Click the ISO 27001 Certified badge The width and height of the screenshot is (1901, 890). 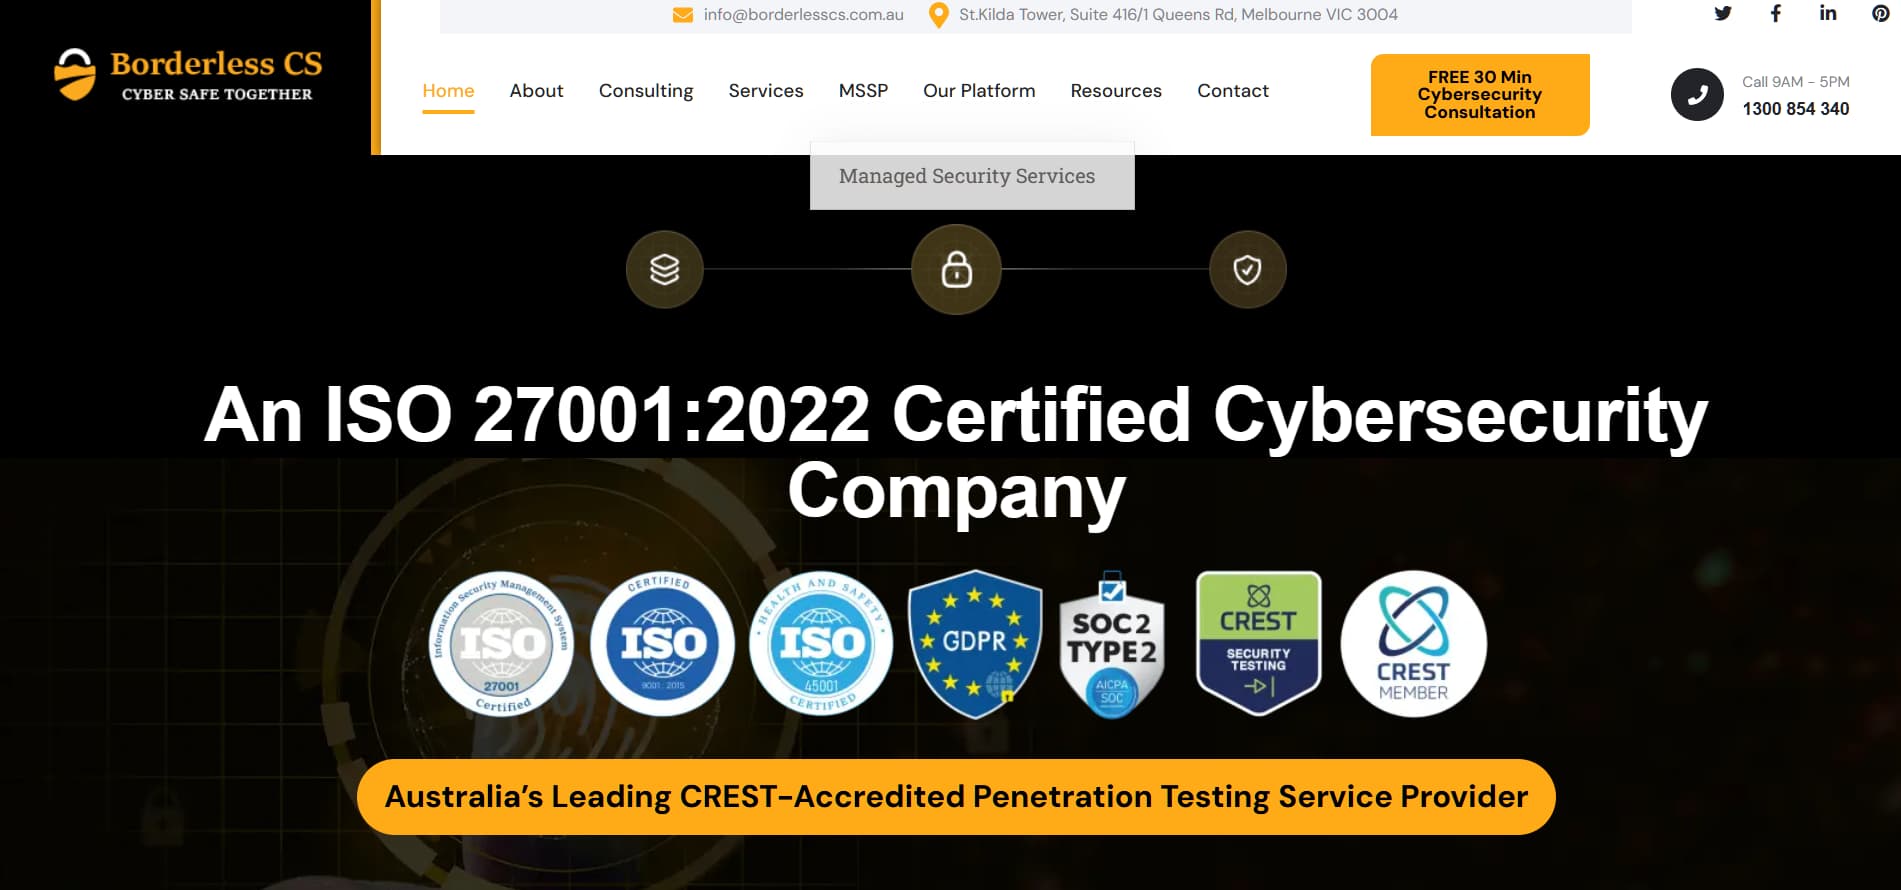(x=502, y=645)
